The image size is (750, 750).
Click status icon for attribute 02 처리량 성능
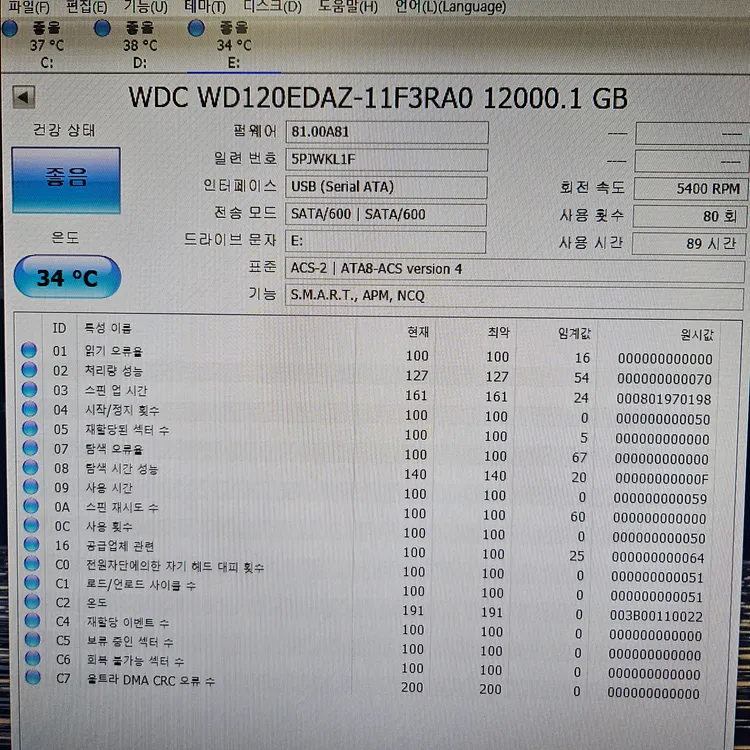click(29, 370)
